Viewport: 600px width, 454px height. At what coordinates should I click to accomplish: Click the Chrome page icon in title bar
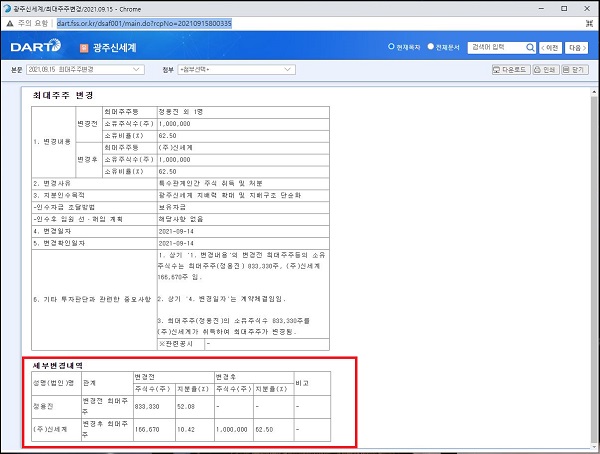(10, 7)
